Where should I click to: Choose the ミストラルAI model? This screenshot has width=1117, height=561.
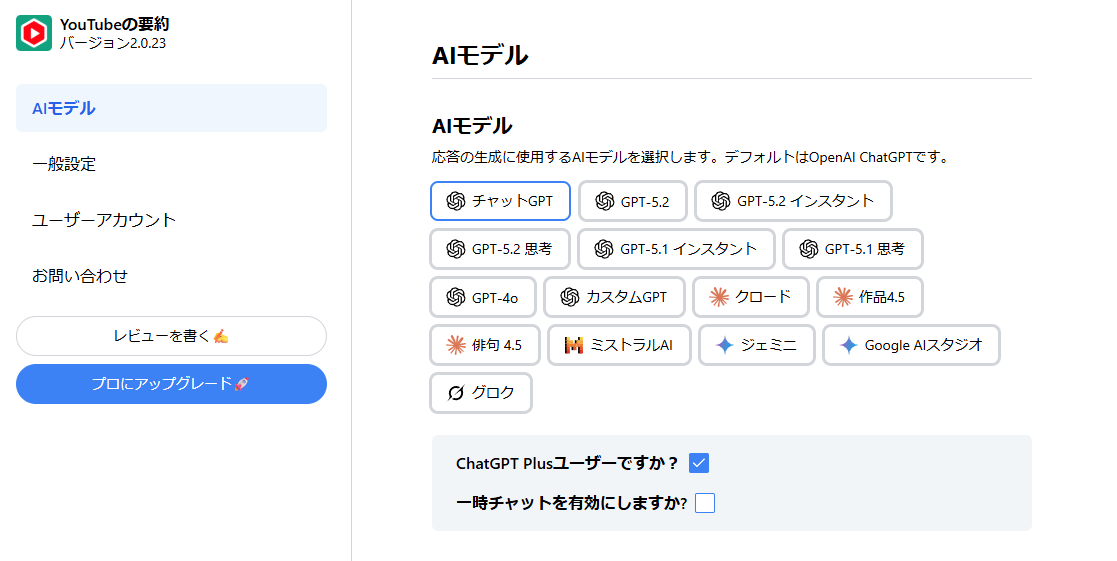[x=619, y=345]
